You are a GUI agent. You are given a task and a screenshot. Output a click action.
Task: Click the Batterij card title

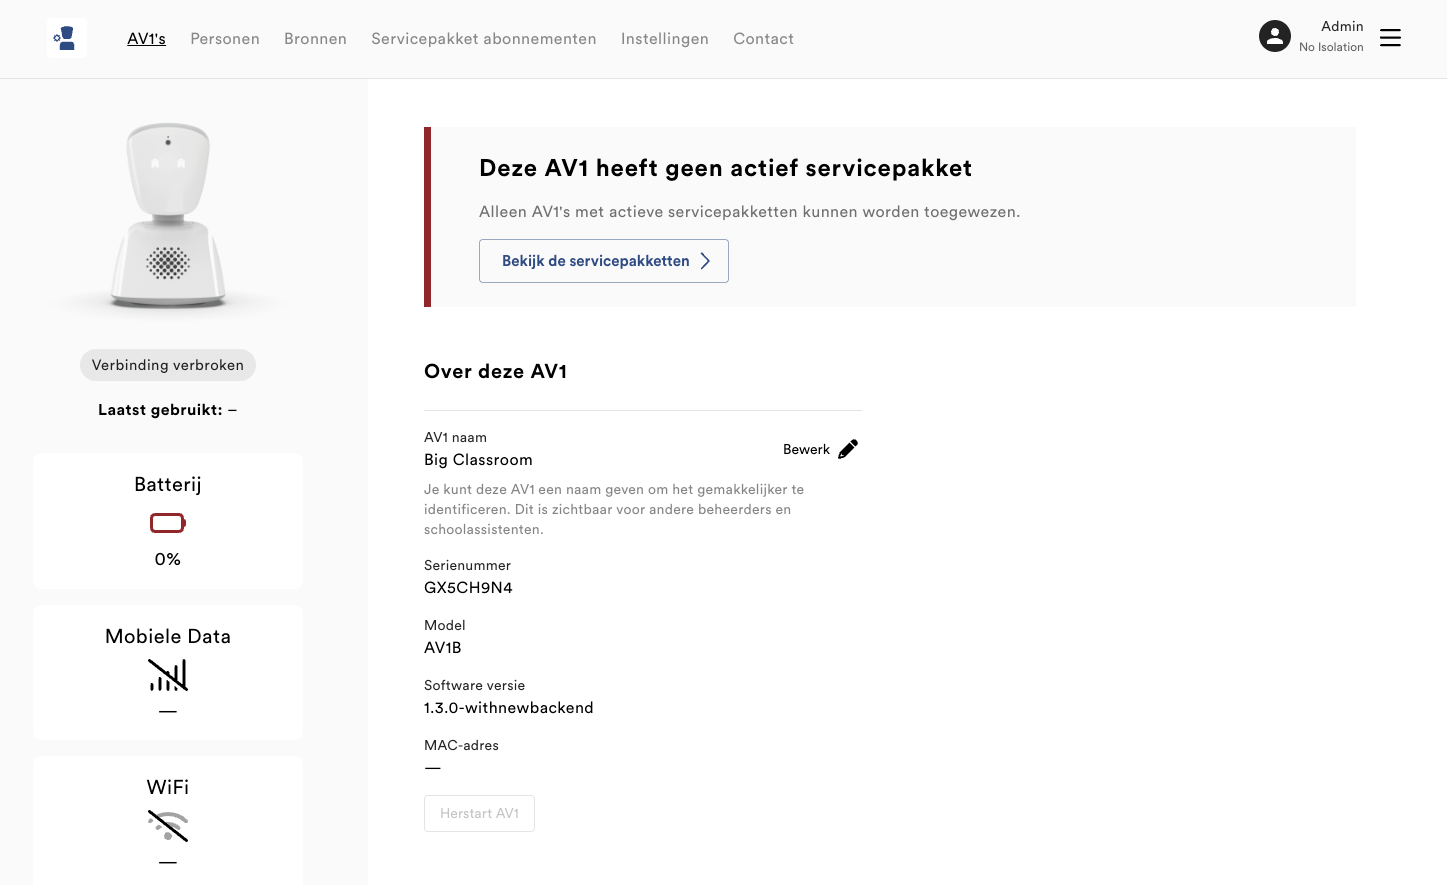[168, 485]
